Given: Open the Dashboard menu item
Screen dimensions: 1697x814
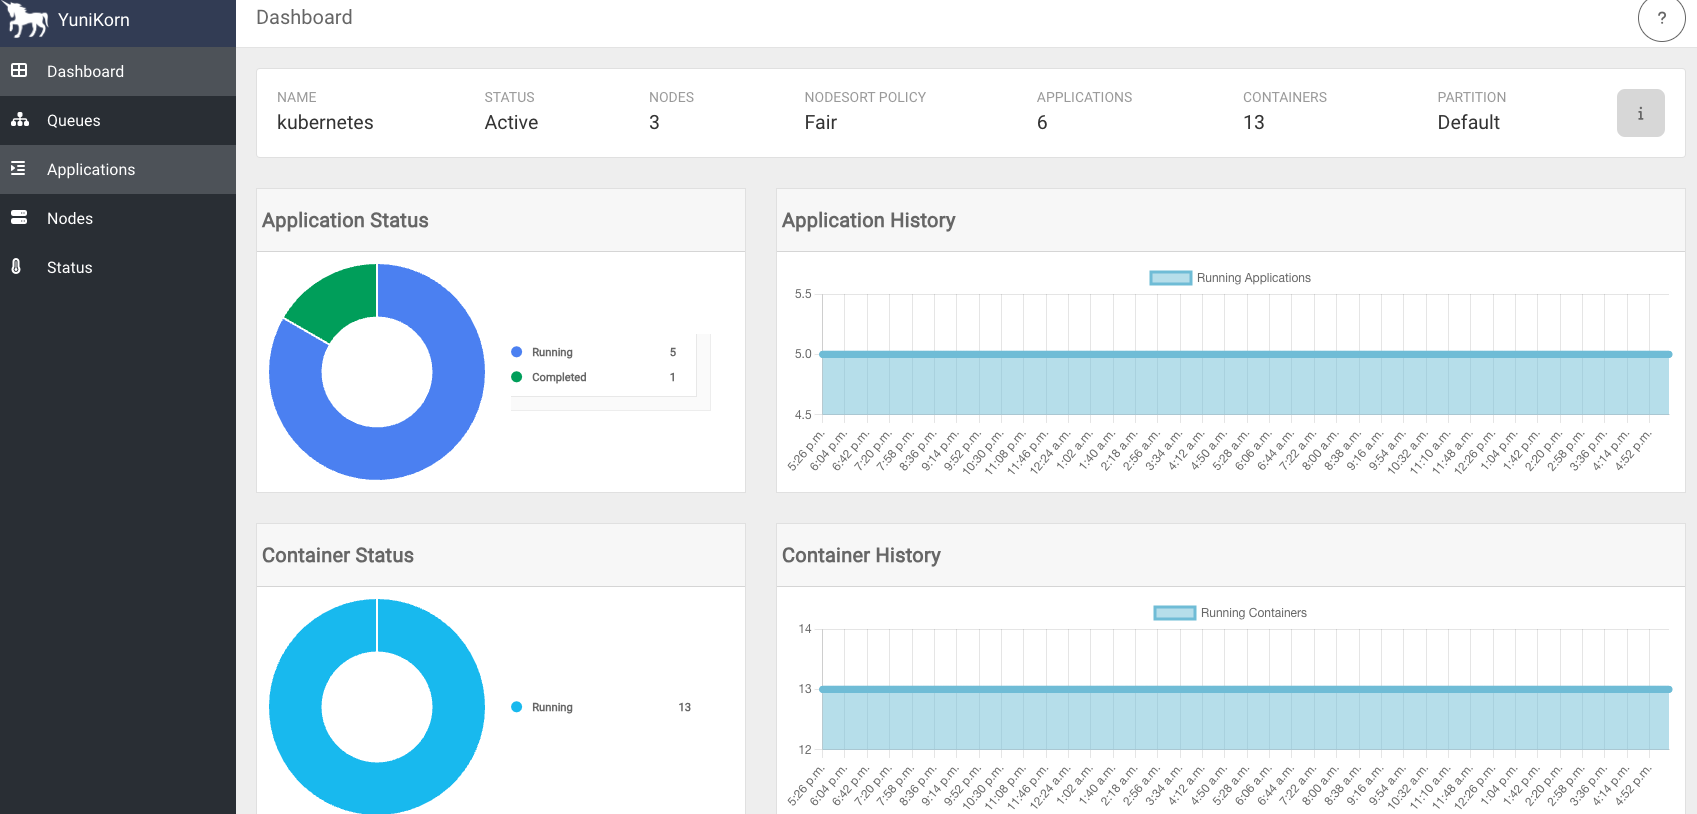Looking at the screenshot, I should click(118, 72).
